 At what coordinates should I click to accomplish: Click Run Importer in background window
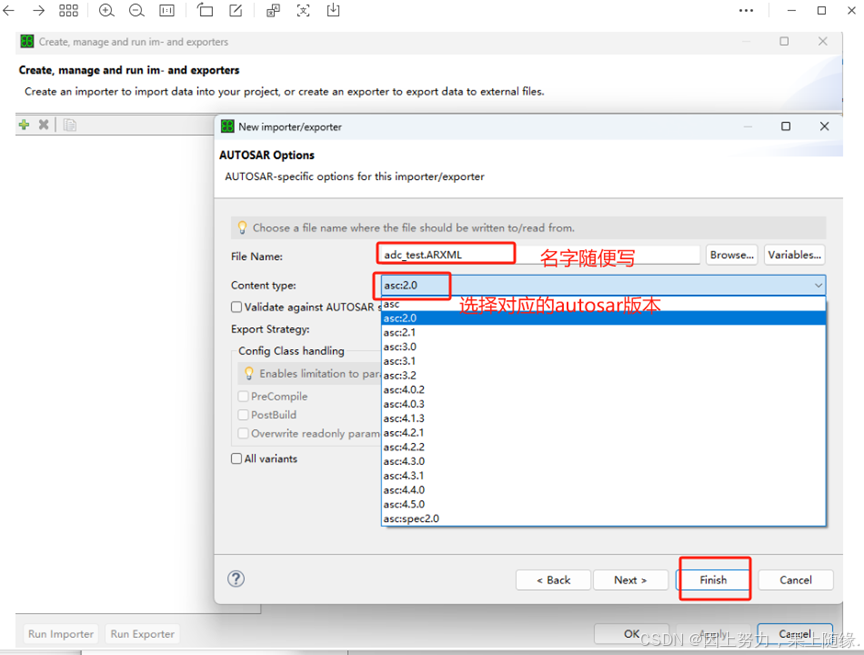[61, 634]
